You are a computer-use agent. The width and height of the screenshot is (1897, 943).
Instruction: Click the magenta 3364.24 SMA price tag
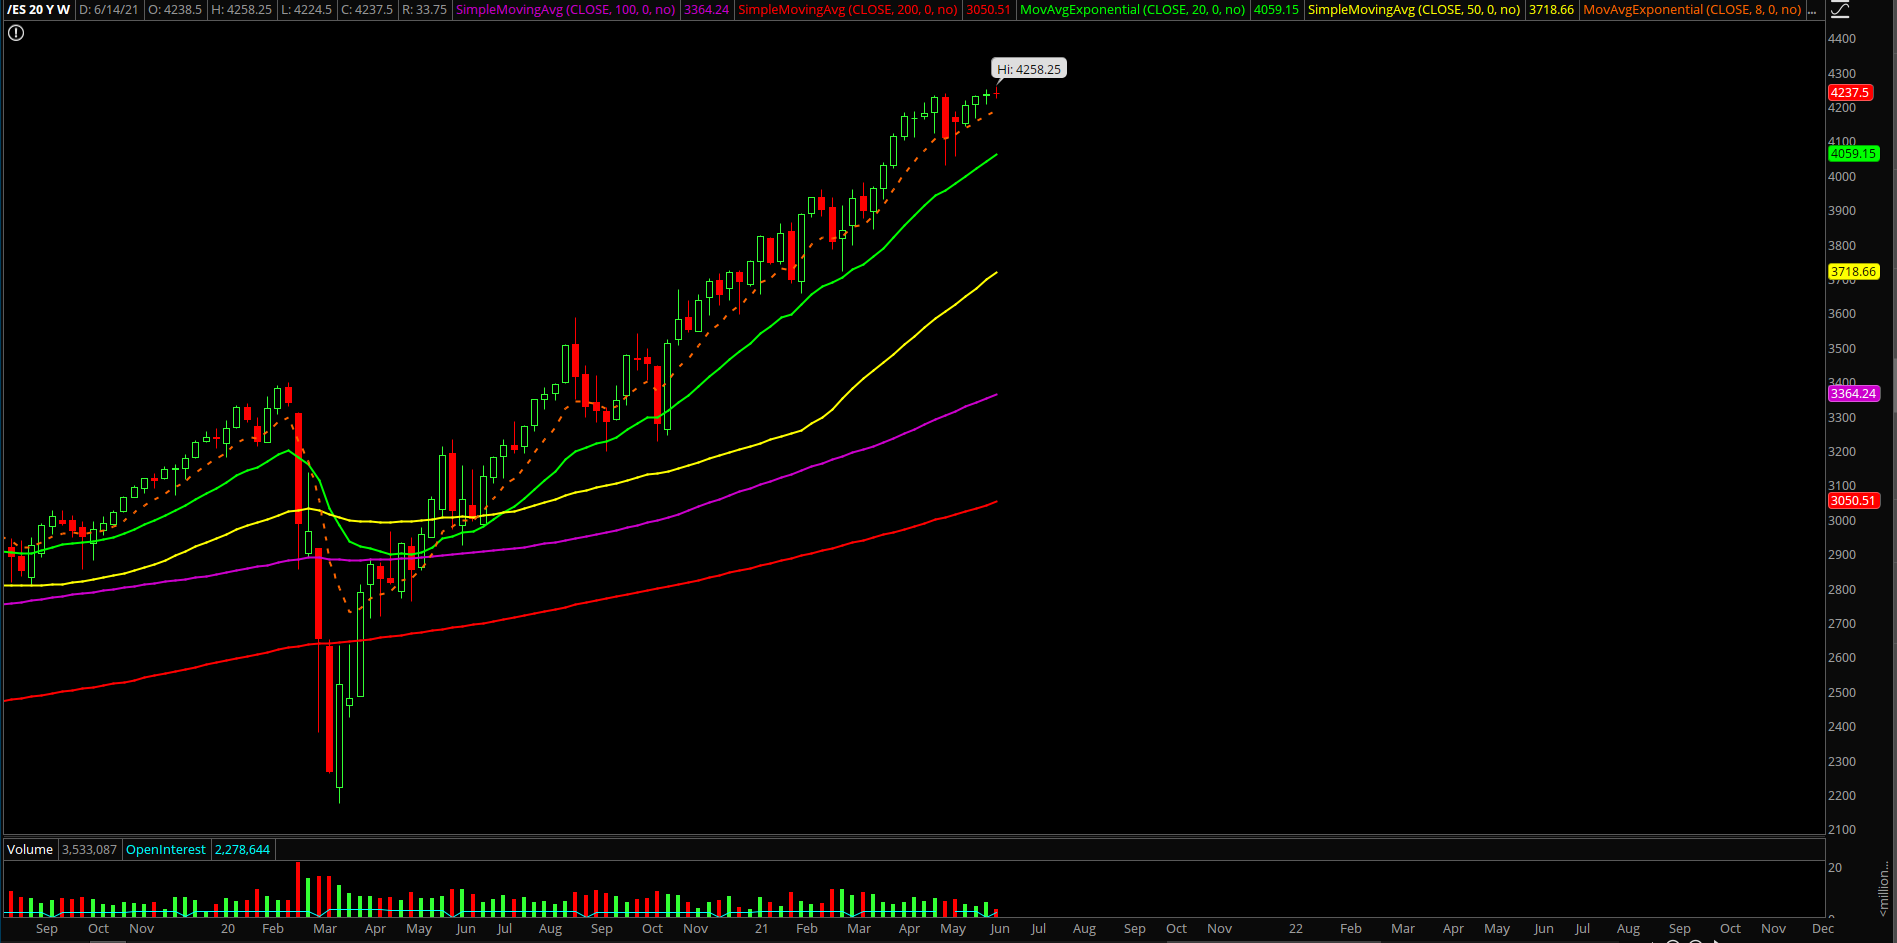[x=1853, y=394]
